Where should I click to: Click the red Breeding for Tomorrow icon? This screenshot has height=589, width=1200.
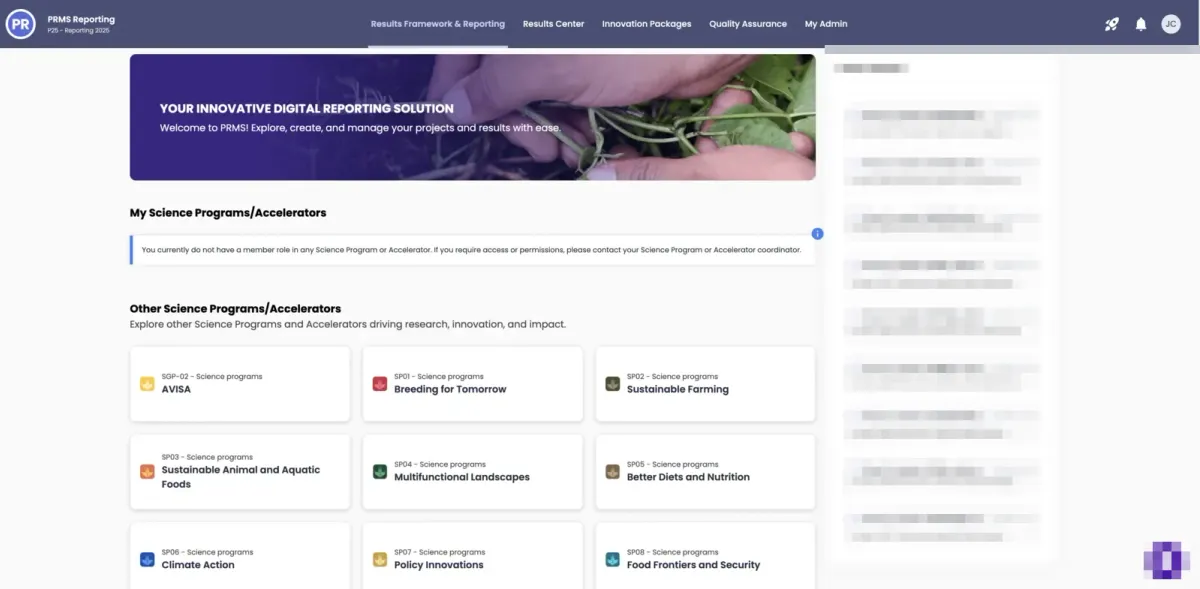[379, 384]
